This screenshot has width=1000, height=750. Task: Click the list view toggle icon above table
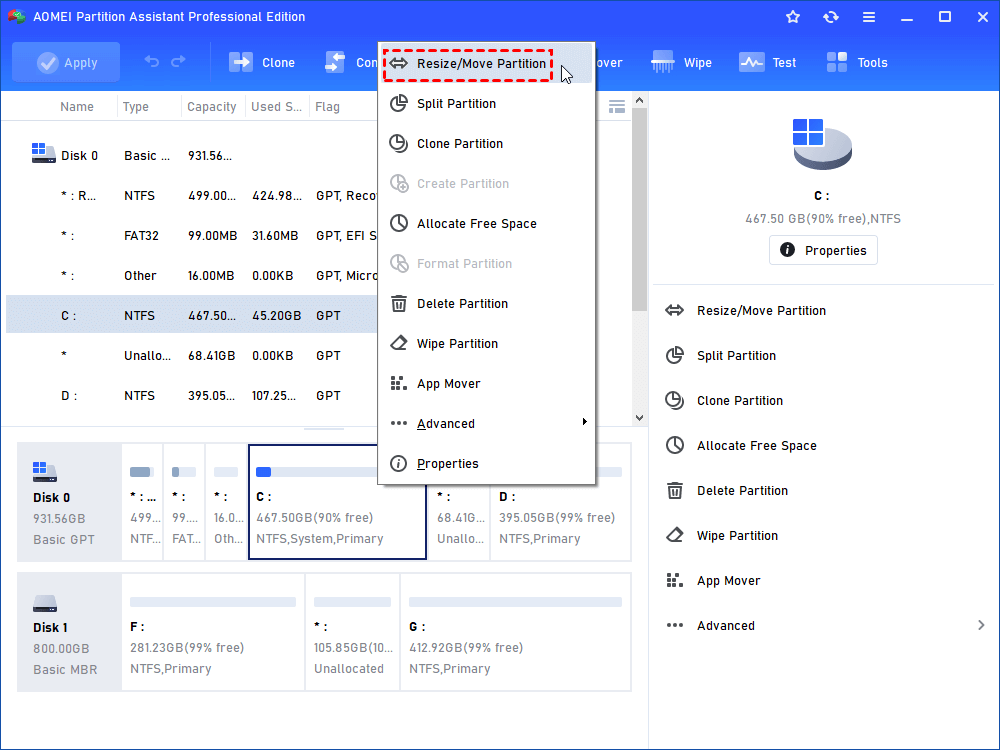point(617,107)
